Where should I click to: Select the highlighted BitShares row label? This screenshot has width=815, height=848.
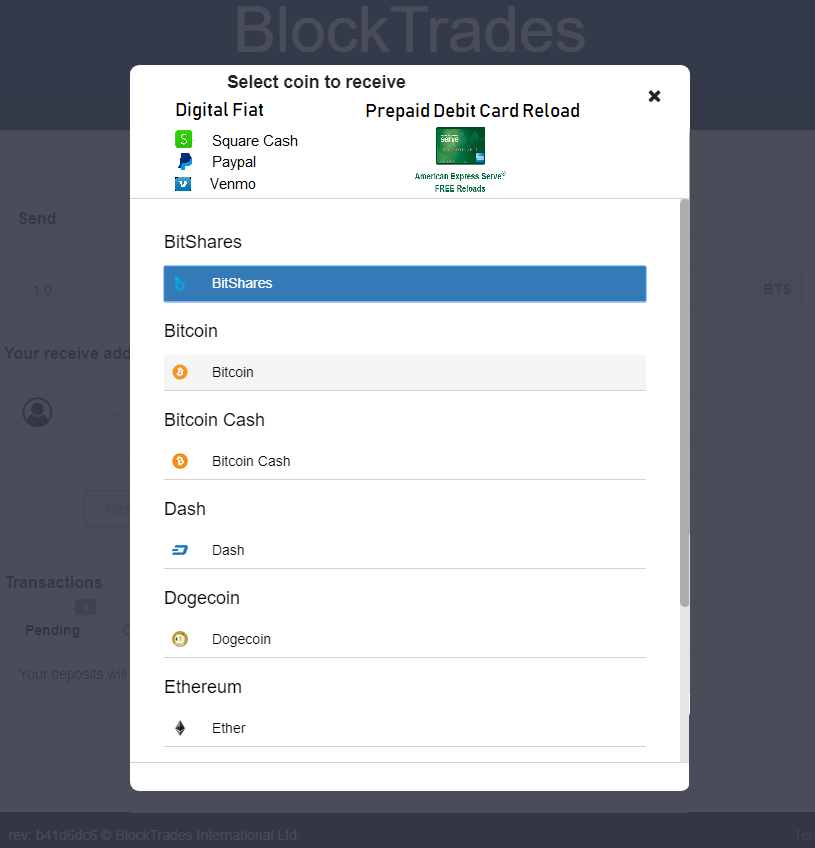(242, 283)
